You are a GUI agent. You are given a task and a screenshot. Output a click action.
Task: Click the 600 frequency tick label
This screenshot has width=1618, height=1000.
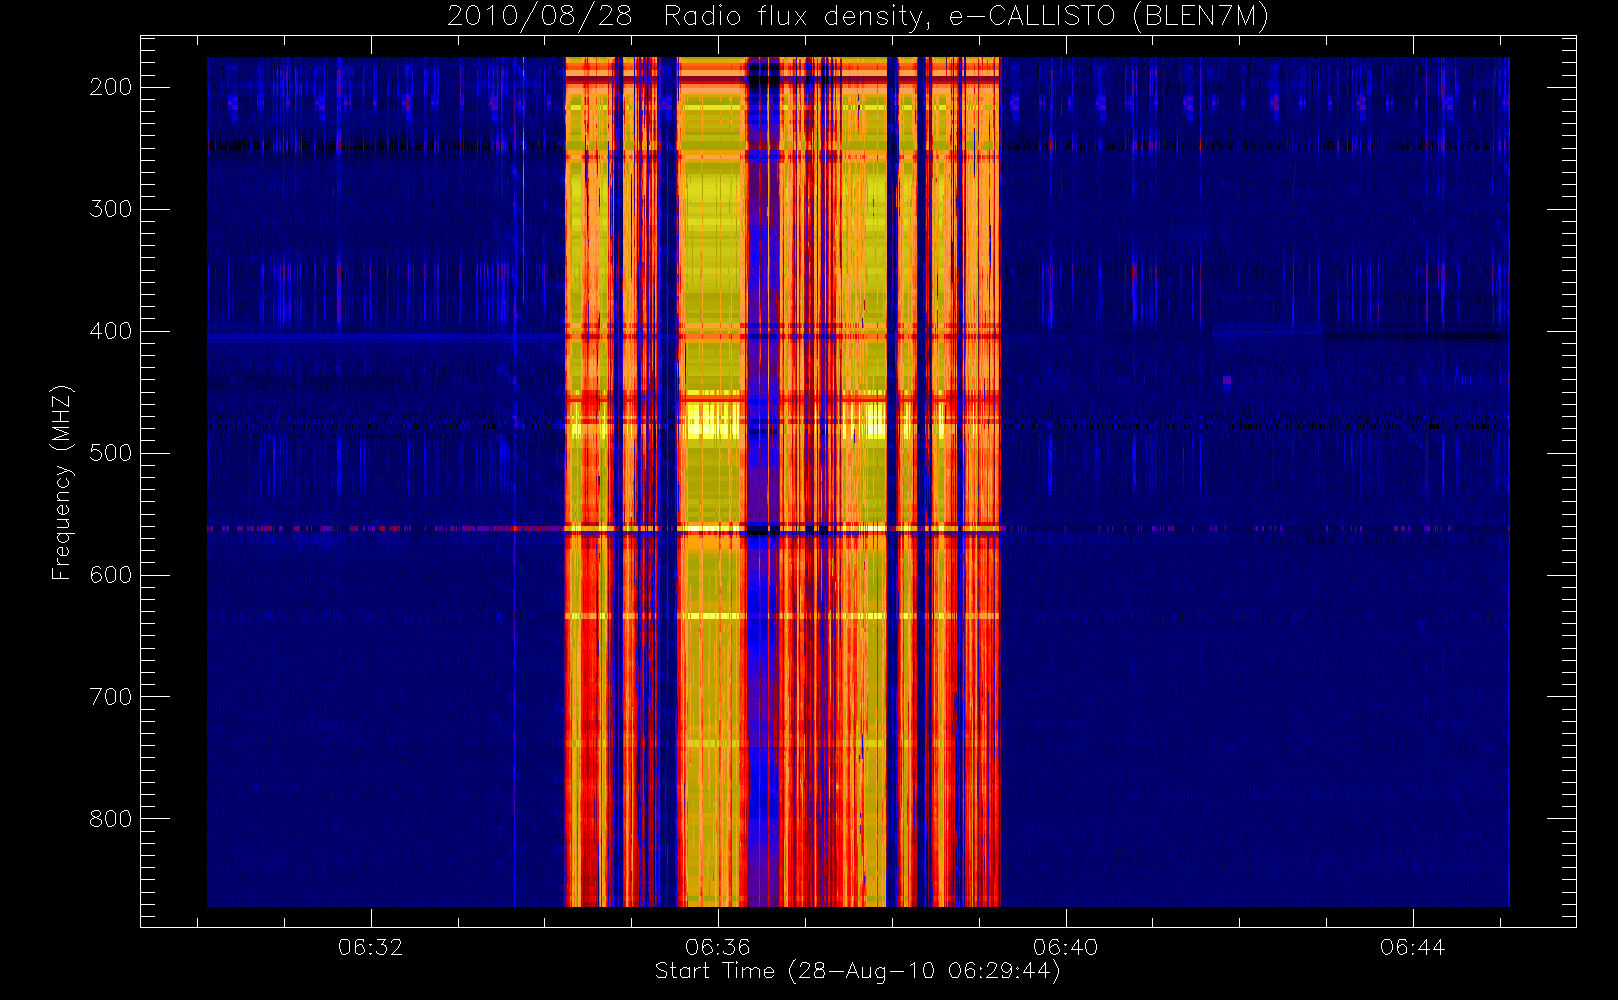tap(111, 575)
